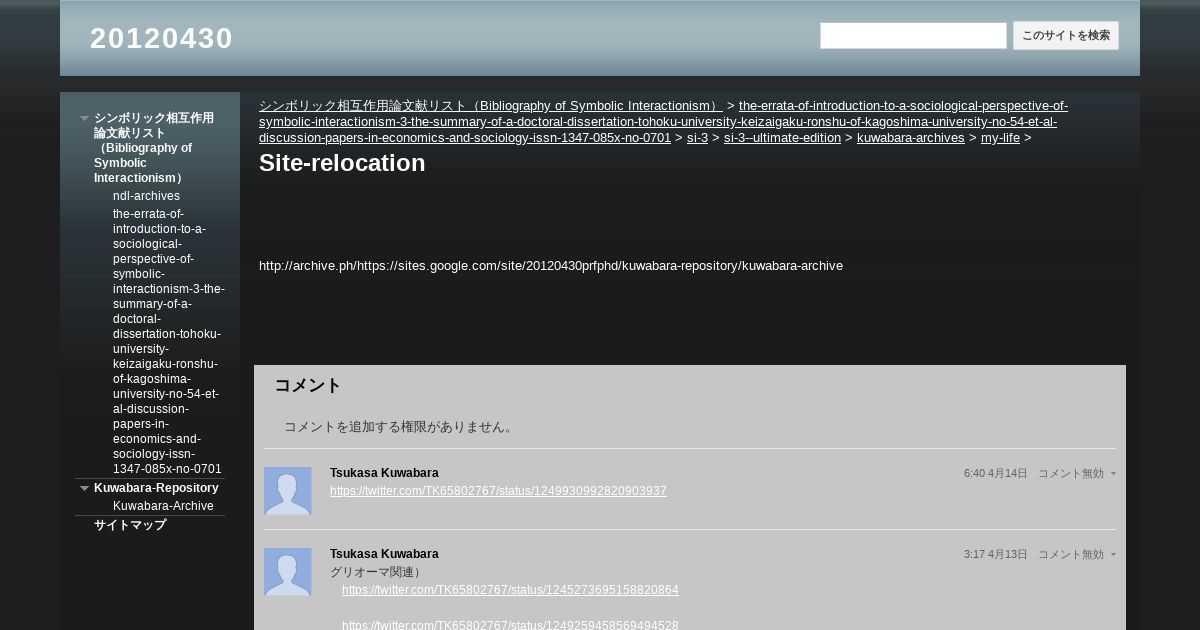Open the ndl-archives sidebar link
1200x630 pixels.
146,196
